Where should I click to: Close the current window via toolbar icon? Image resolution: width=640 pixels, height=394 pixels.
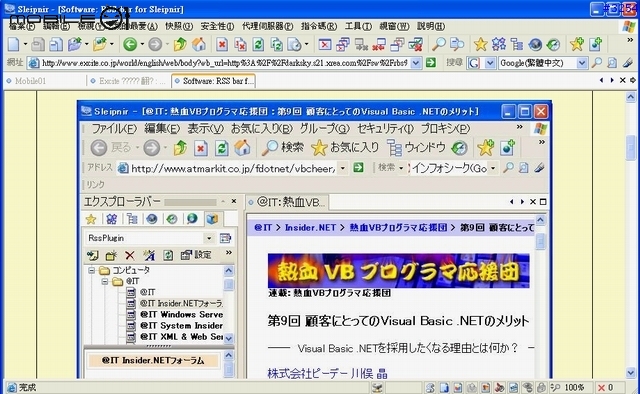point(325,44)
